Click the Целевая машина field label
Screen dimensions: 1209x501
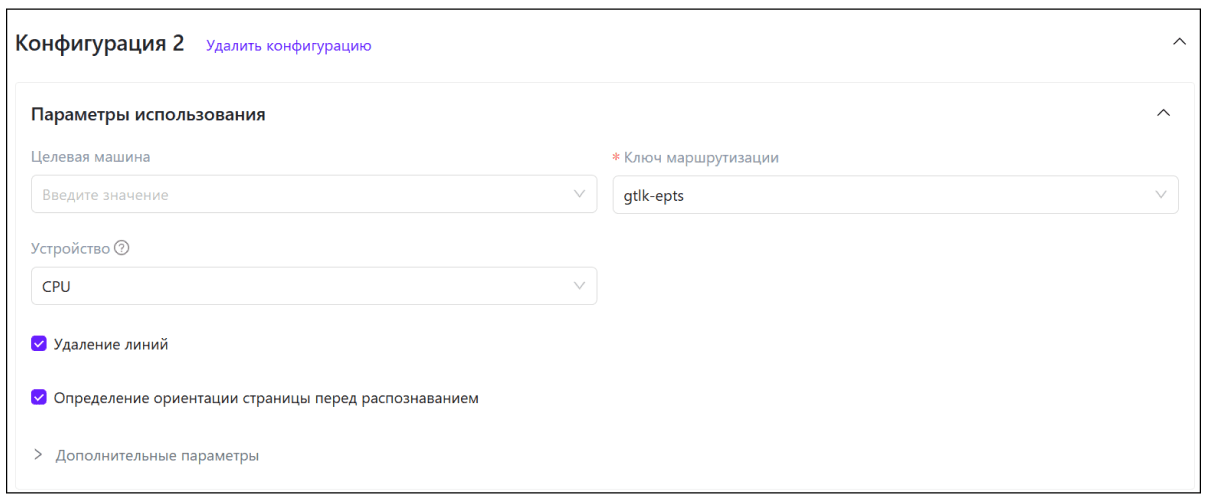click(x=91, y=157)
